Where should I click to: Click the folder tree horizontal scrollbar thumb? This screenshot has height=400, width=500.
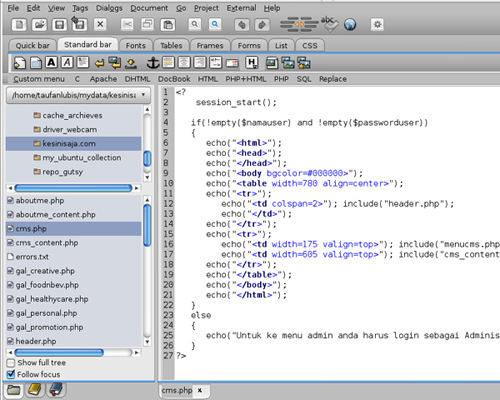[x=73, y=188]
